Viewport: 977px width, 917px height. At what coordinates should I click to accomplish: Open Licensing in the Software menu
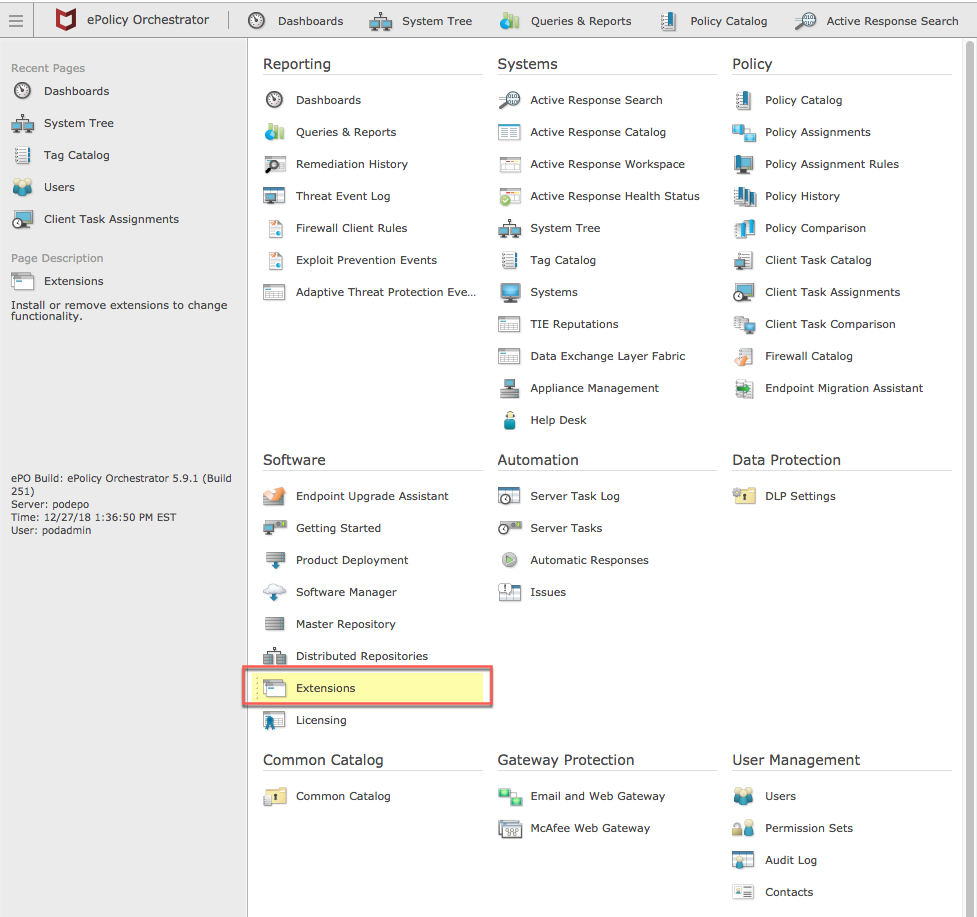[x=321, y=720]
